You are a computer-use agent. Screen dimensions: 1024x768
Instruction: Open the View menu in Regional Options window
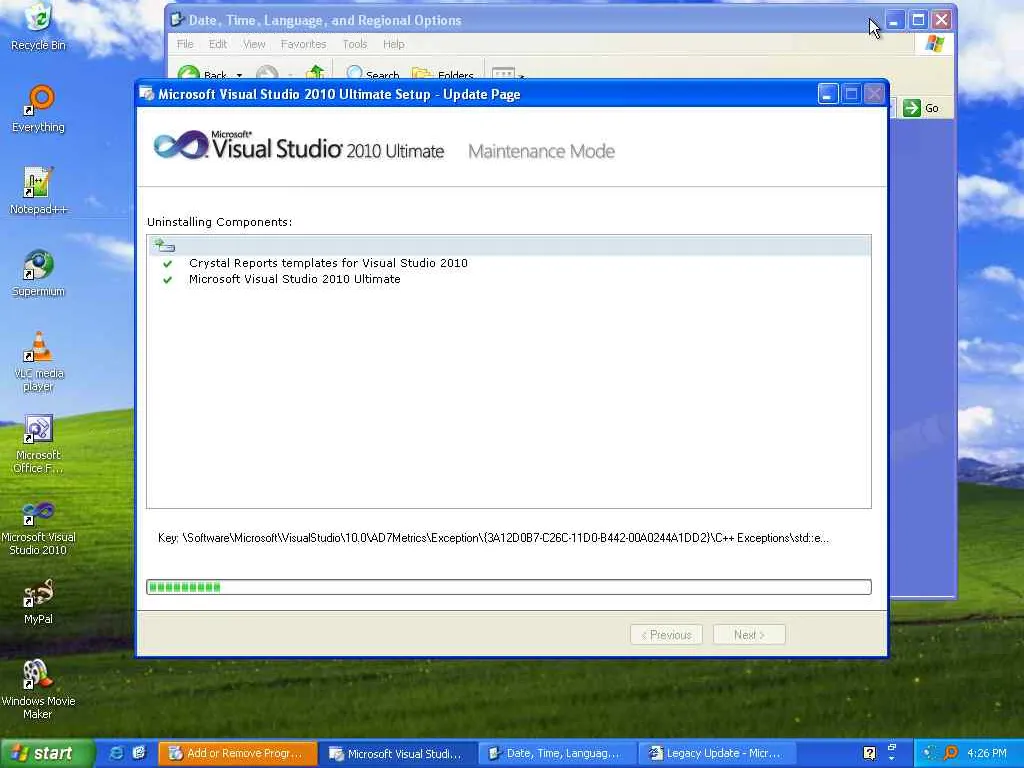(254, 44)
